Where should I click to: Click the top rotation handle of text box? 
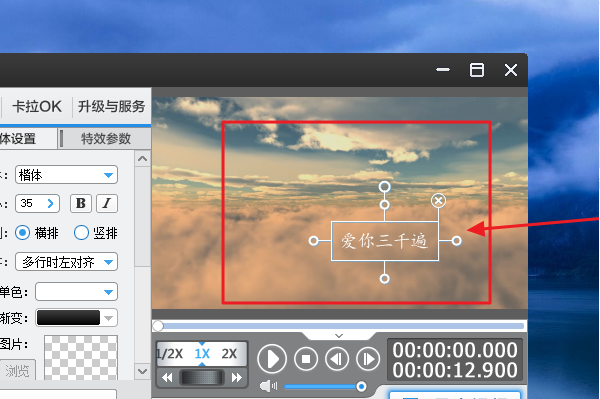(x=385, y=187)
